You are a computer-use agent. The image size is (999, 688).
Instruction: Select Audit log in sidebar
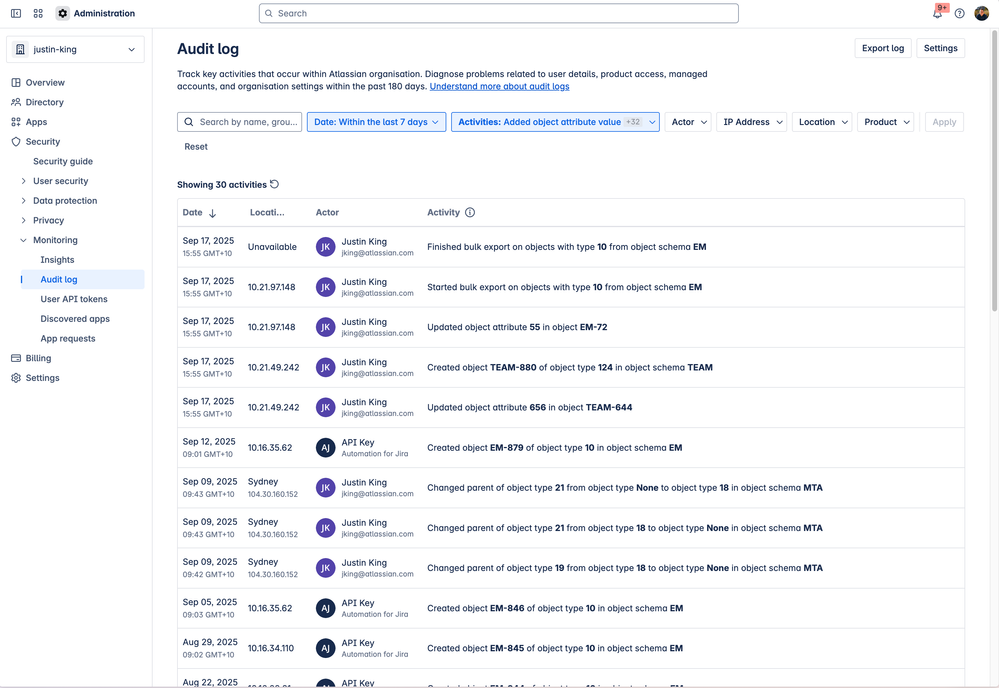83,279
